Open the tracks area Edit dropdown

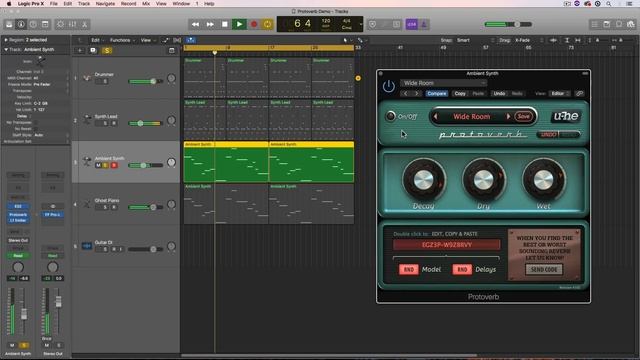97,40
